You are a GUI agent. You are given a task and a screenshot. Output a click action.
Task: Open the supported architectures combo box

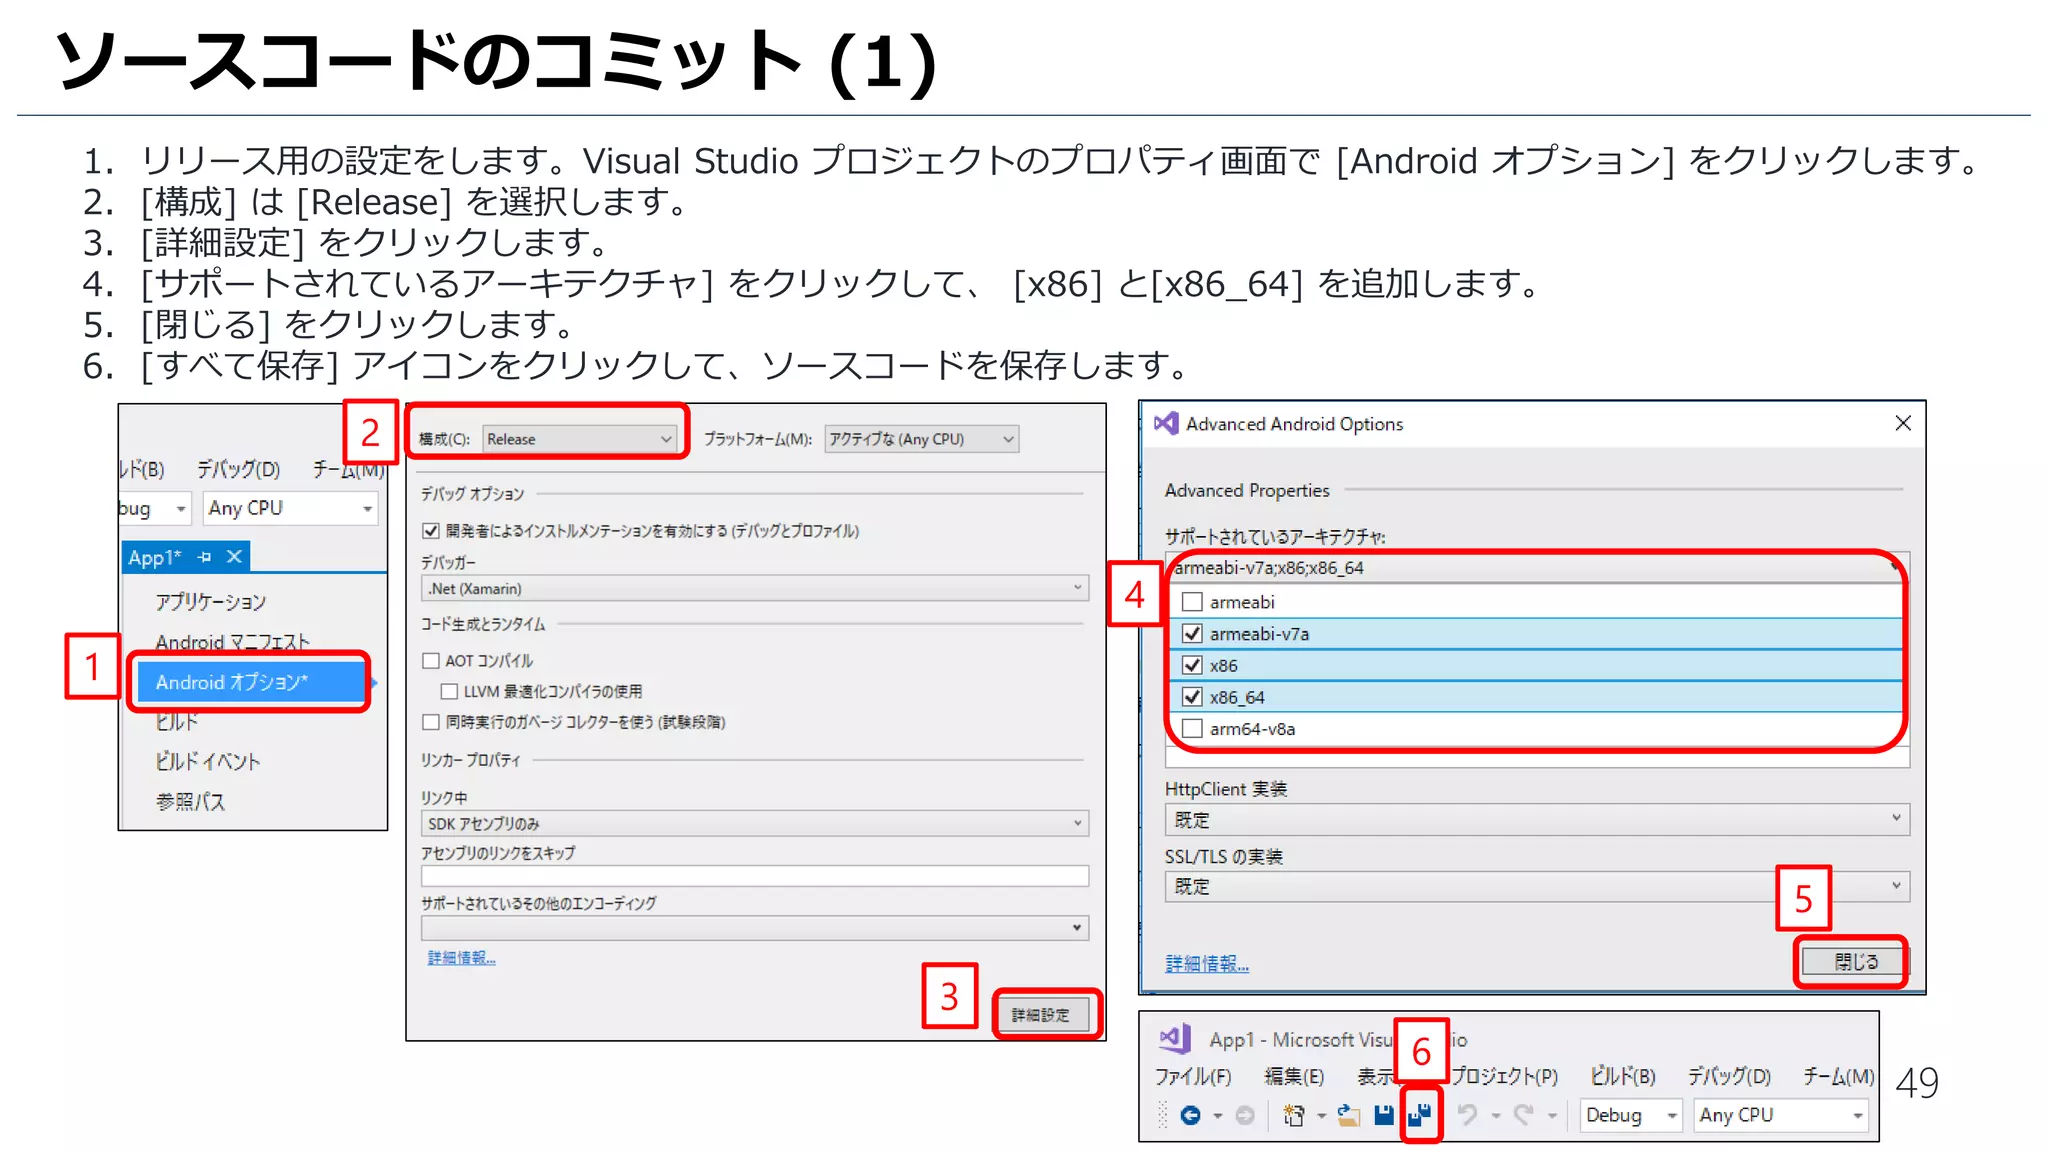pyautogui.click(x=1538, y=567)
